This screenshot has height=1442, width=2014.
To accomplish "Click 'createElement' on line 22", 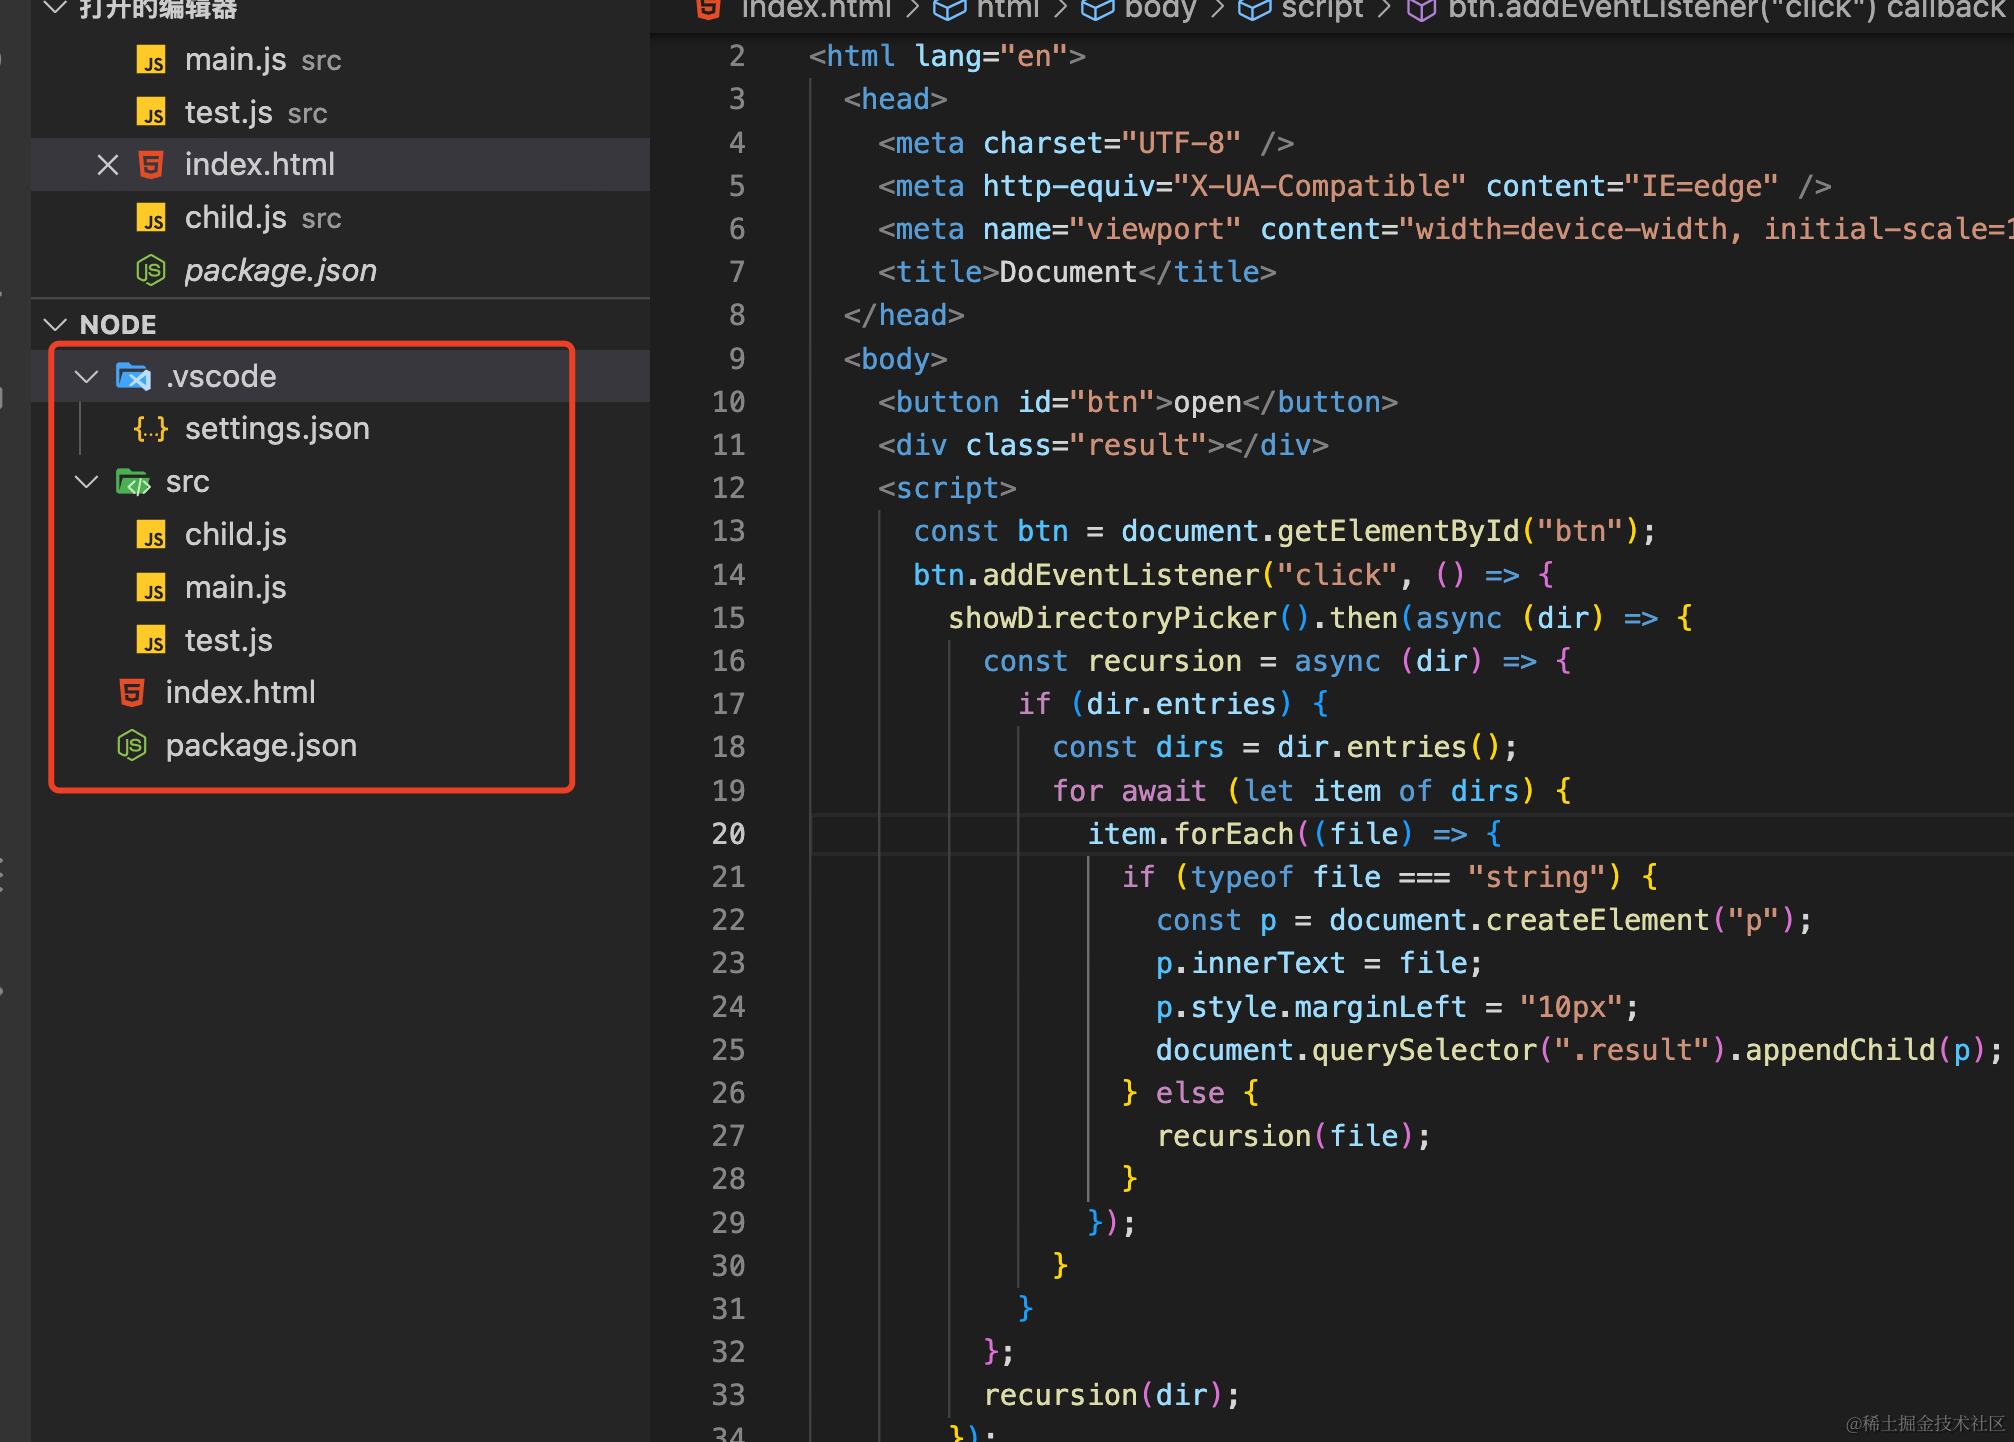I will point(1598,920).
